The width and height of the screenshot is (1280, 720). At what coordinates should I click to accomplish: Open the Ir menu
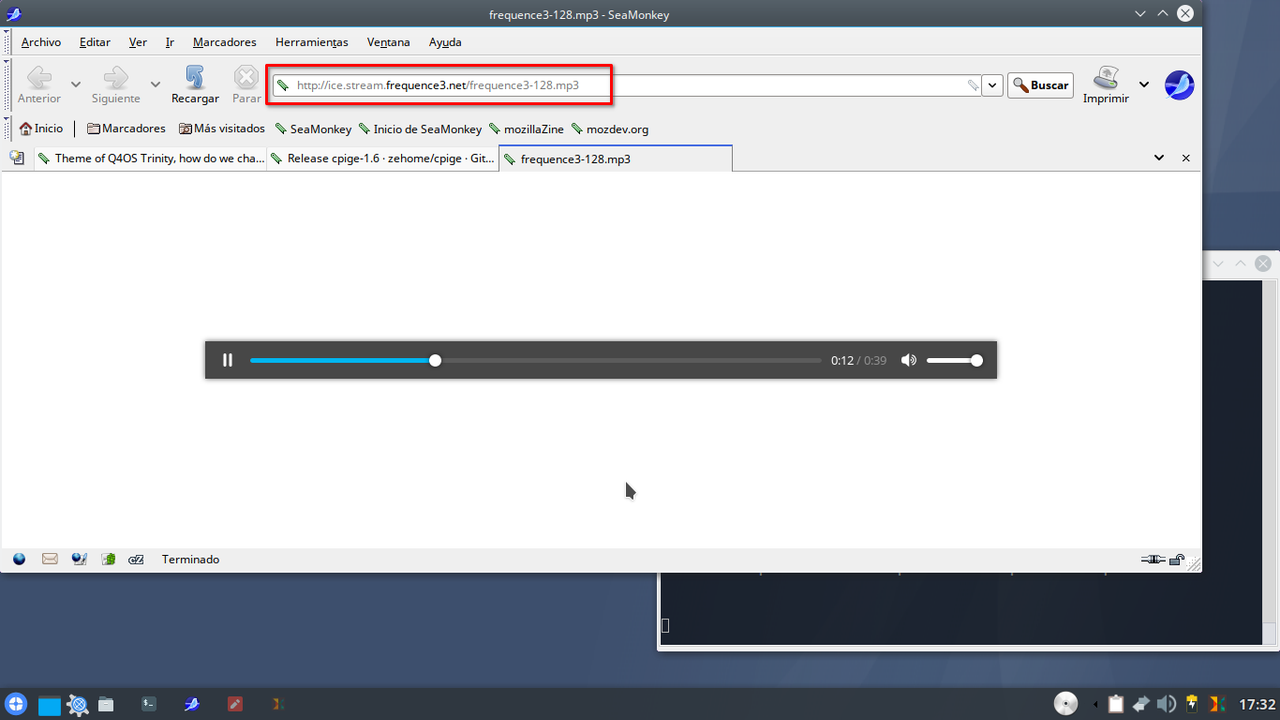point(170,42)
